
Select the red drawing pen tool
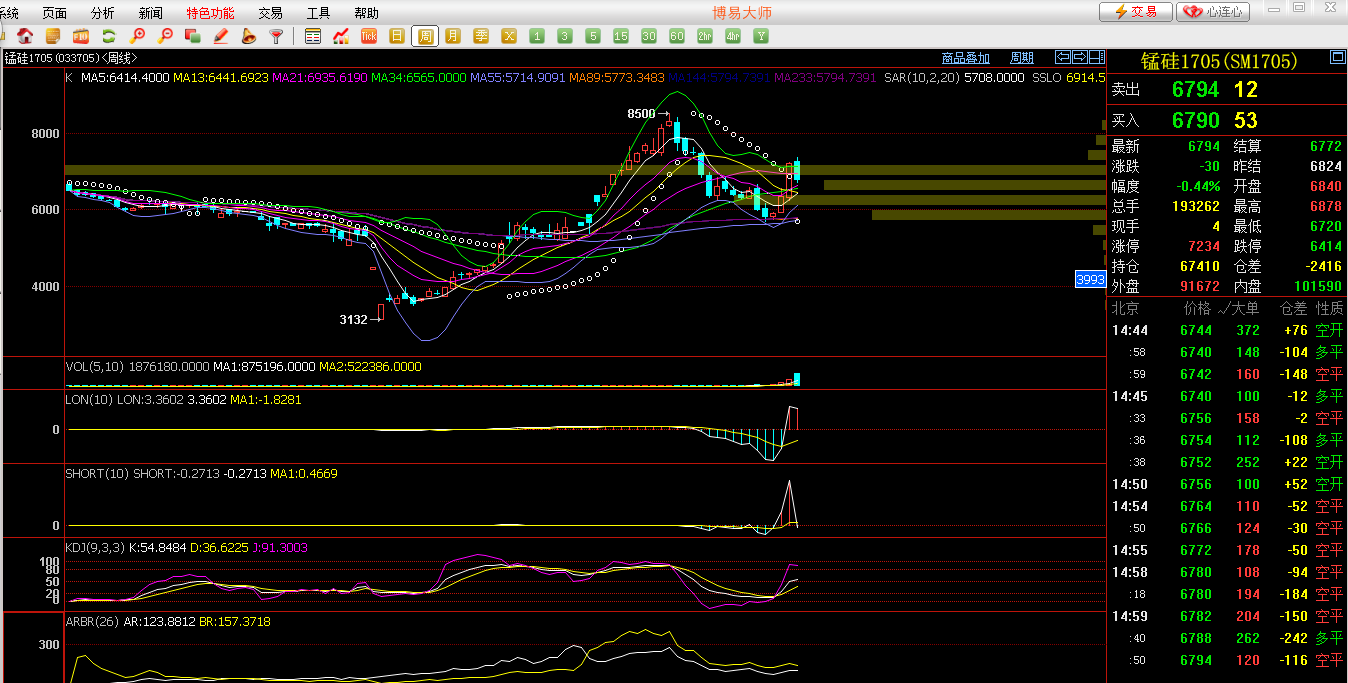click(221, 36)
